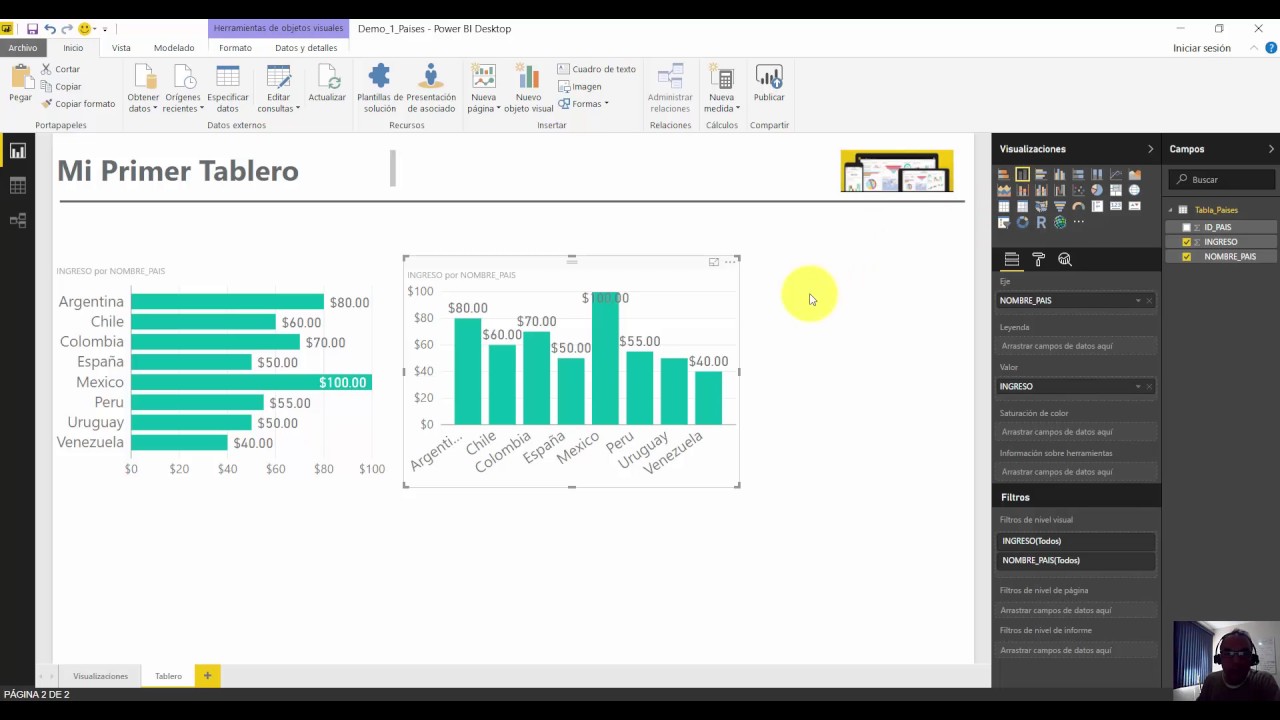Screen dimensions: 1280x720
Task: Open the Analytics magnifier pane
Action: (x=1065, y=259)
